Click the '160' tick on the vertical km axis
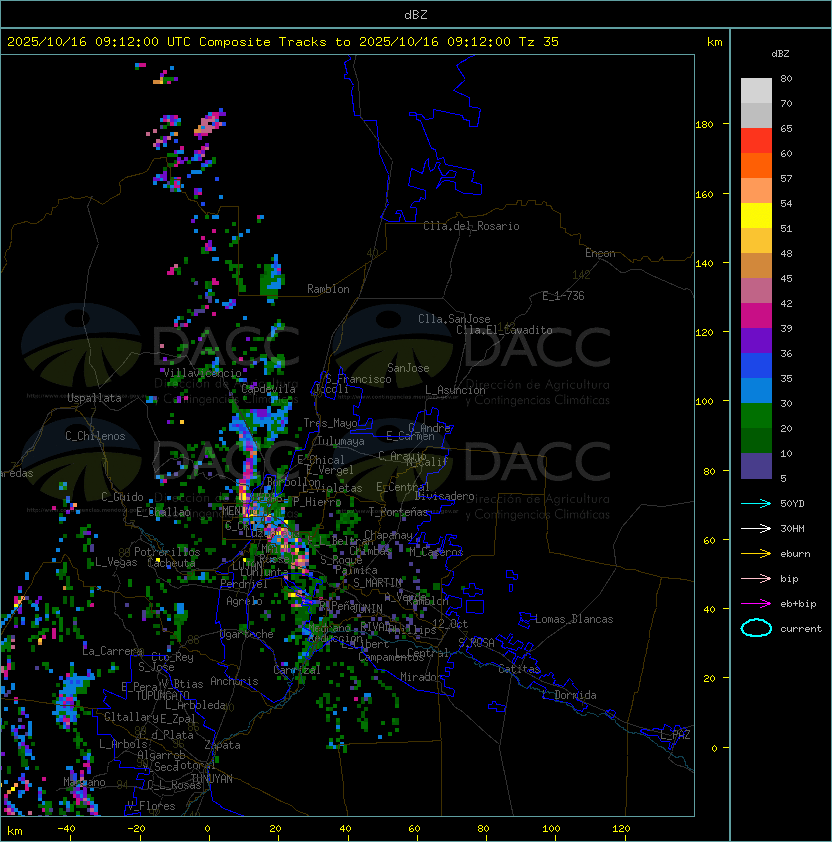The height and width of the screenshot is (842, 832). (x=704, y=194)
